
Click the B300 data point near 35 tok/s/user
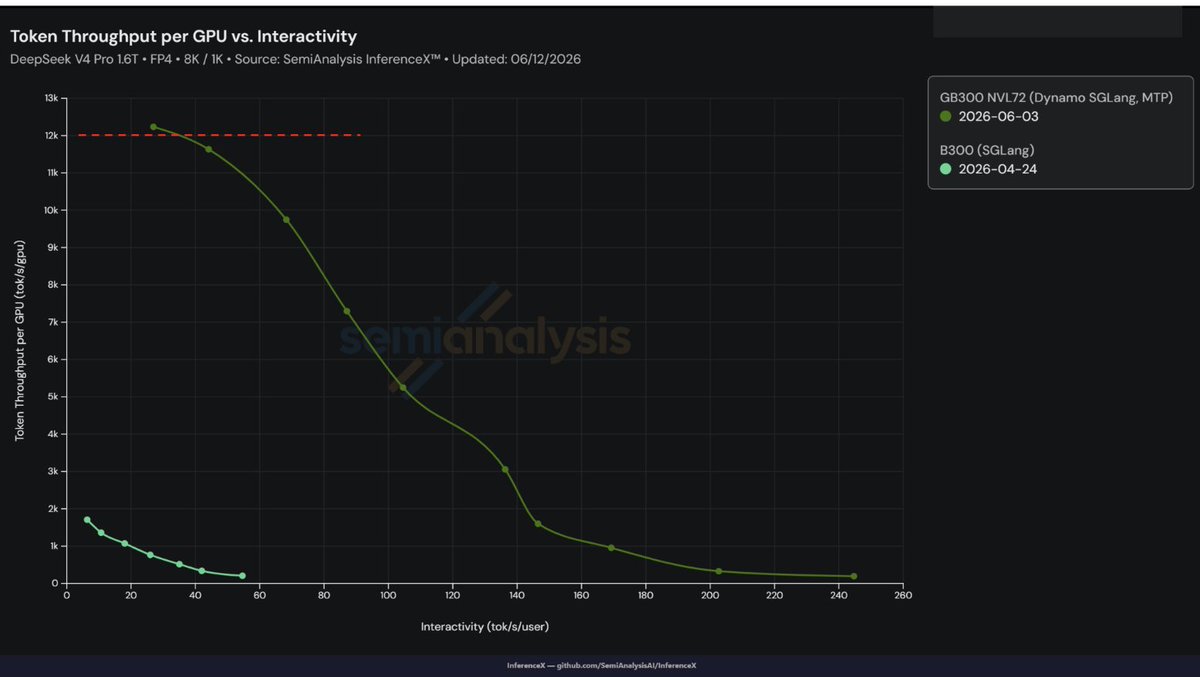pyautogui.click(x=179, y=564)
